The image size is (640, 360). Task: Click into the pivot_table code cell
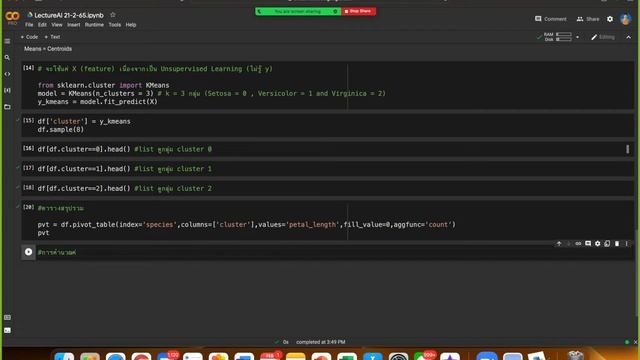(327, 220)
